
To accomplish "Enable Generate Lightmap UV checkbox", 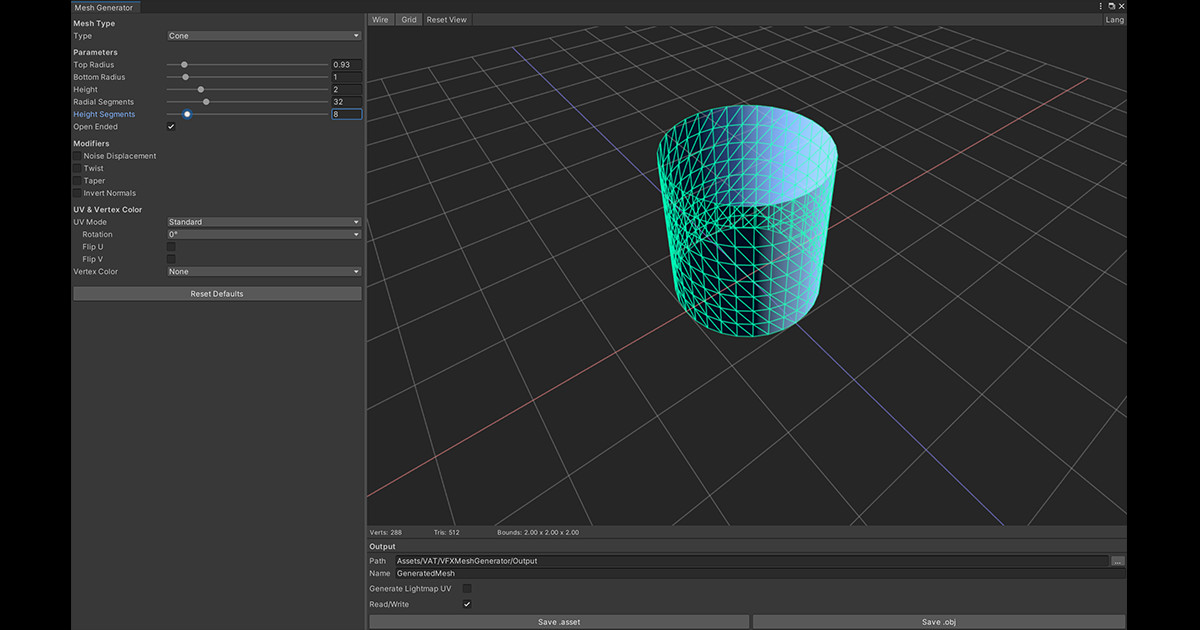I will coord(467,589).
